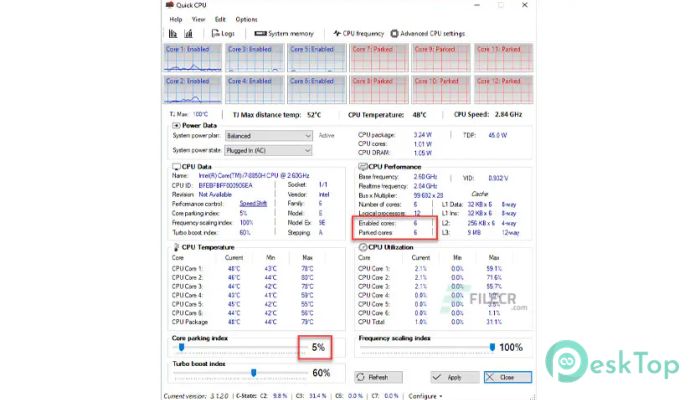The image size is (700, 400).
Task: Click the CPU Package temperature row
Action: click(x=243, y=322)
